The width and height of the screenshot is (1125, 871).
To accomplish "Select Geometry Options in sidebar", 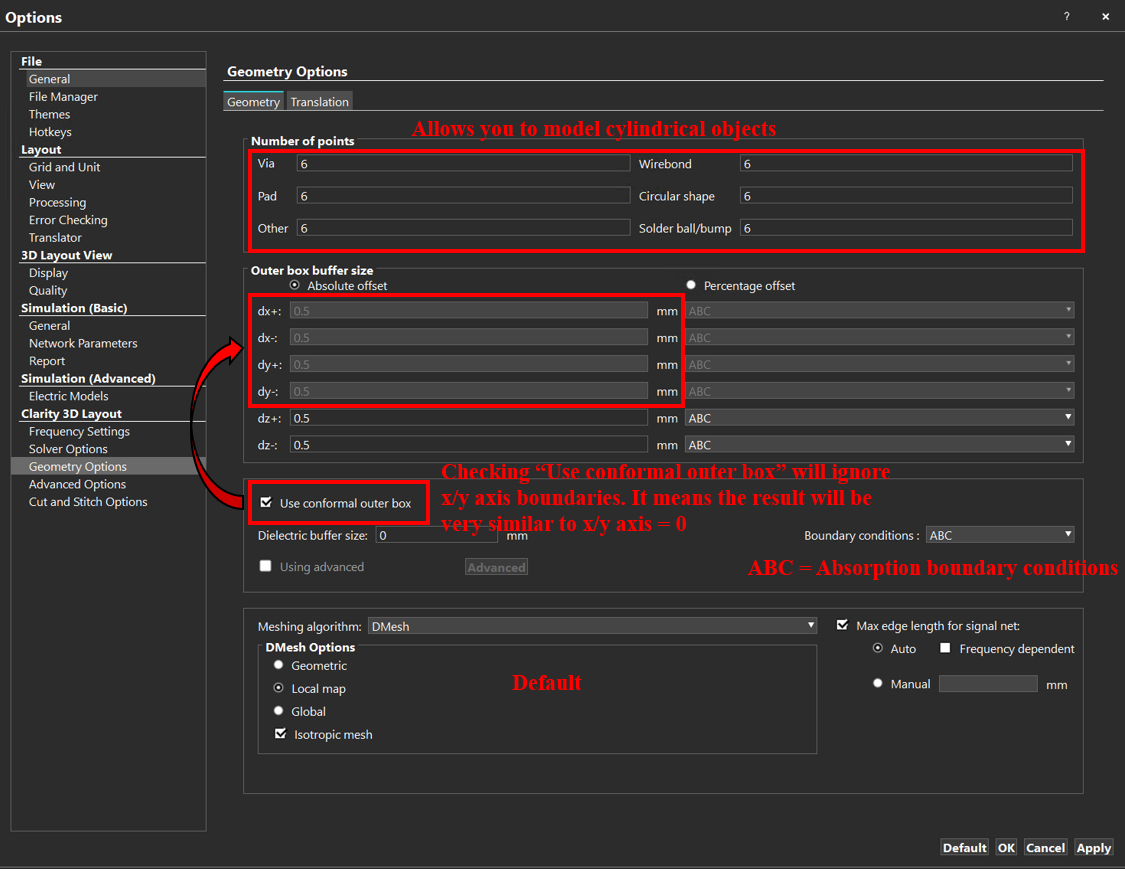I will click(x=108, y=466).
